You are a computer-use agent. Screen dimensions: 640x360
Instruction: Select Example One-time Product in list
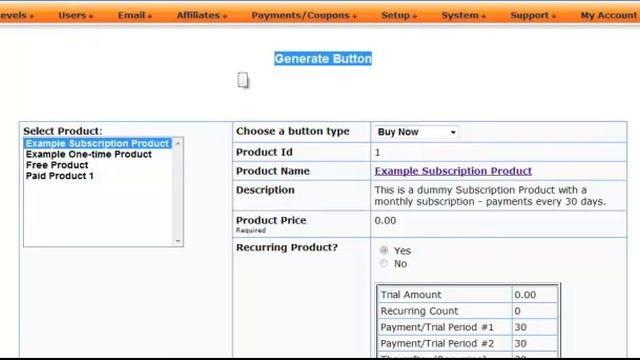click(89, 154)
